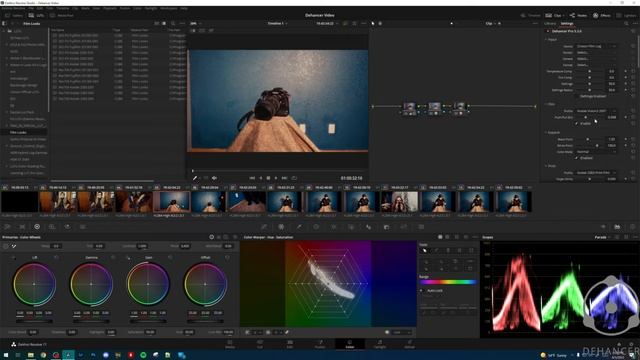Image resolution: width=640 pixels, height=360 pixels.
Task: Open the Blur palette
Action: click(369, 227)
